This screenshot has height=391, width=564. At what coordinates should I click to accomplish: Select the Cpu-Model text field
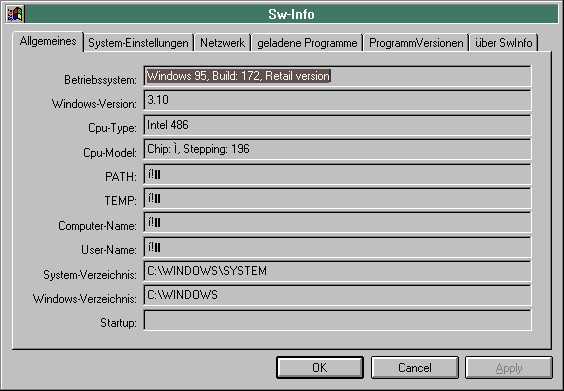[337, 149]
